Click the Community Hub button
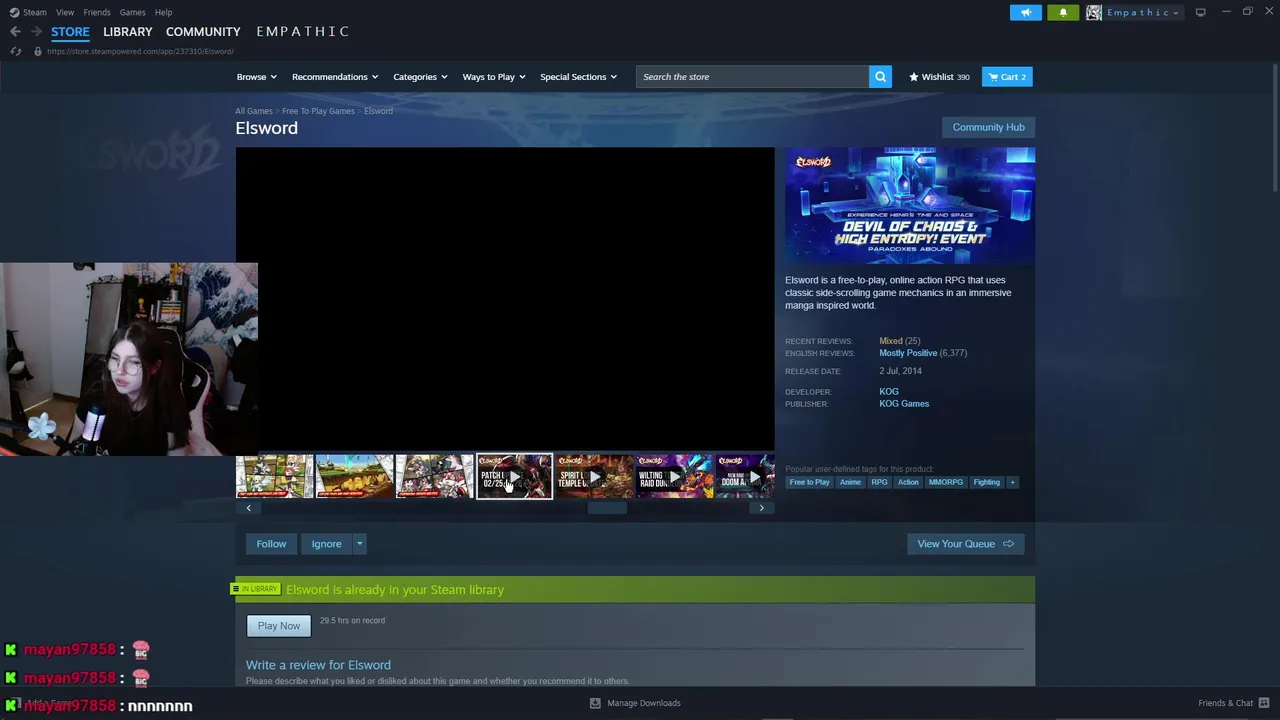This screenshot has width=1280, height=720. coord(988,127)
